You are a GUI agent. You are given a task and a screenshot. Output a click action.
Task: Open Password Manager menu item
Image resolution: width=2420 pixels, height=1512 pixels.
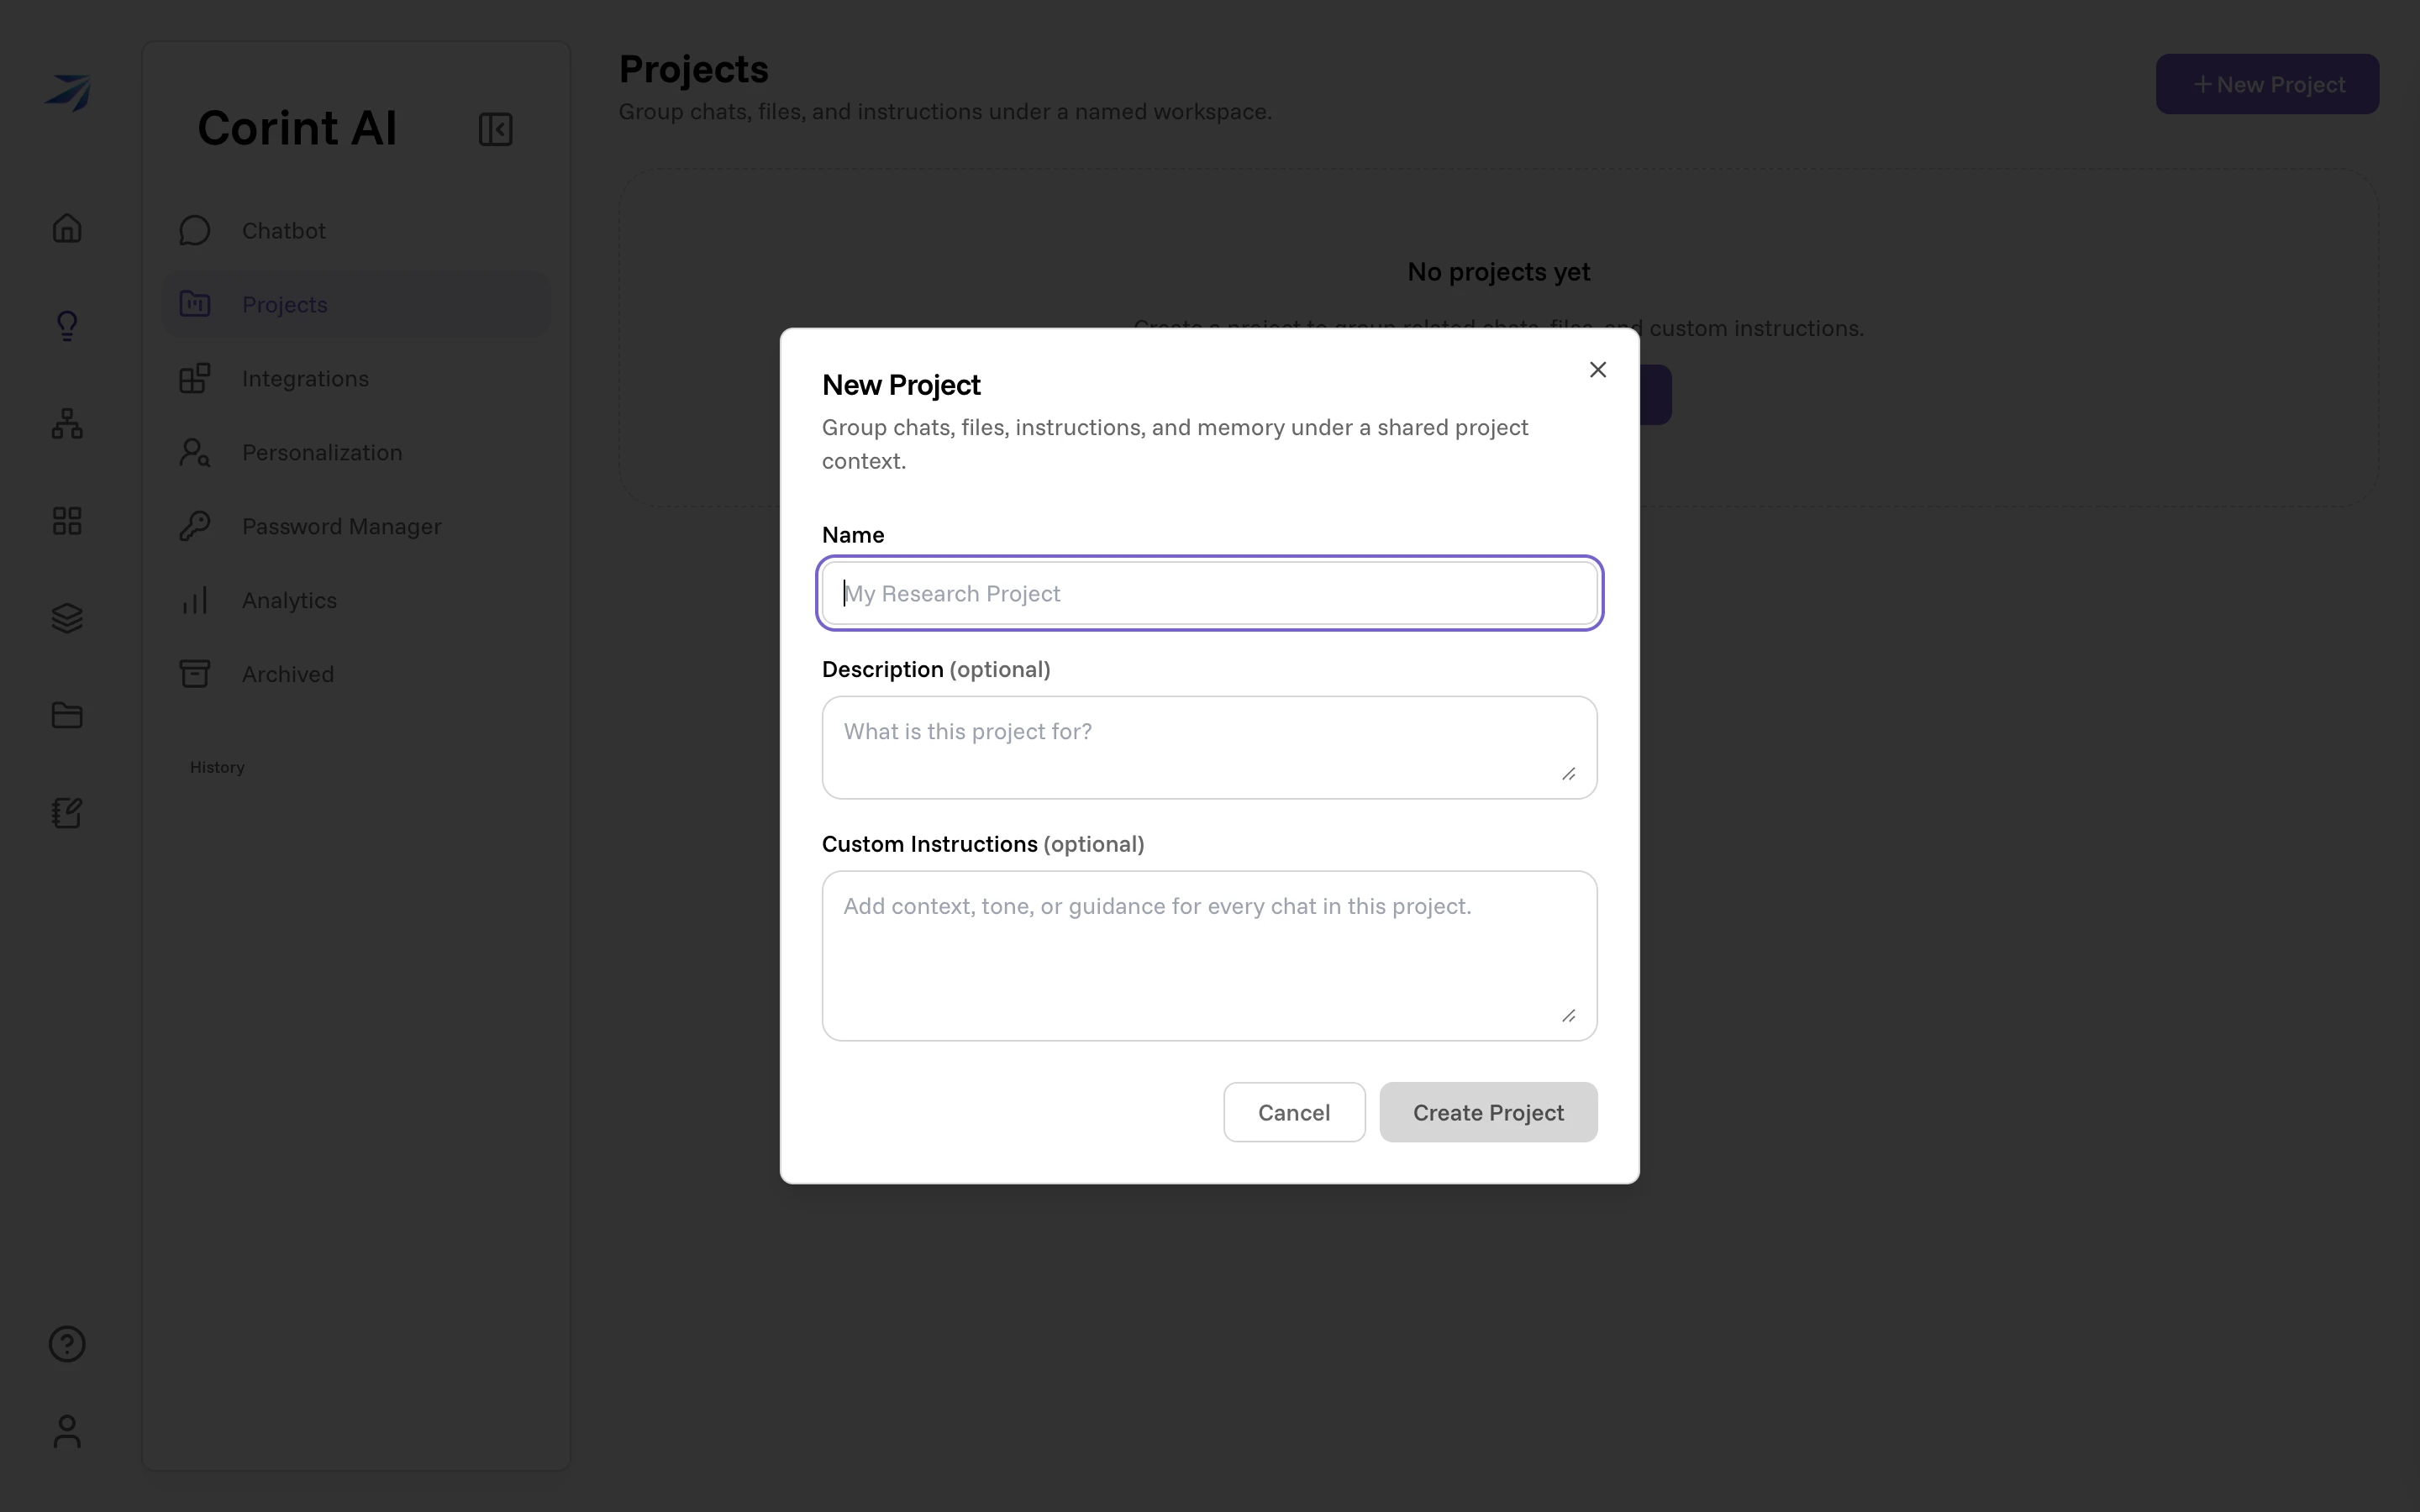pos(356,526)
